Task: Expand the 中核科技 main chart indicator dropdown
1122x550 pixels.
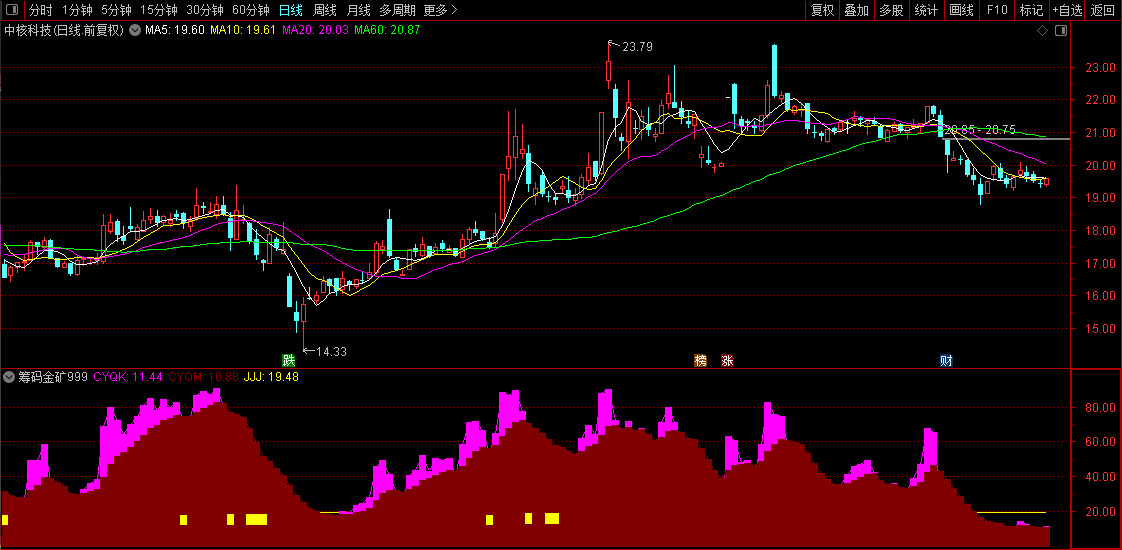Action: [x=135, y=31]
